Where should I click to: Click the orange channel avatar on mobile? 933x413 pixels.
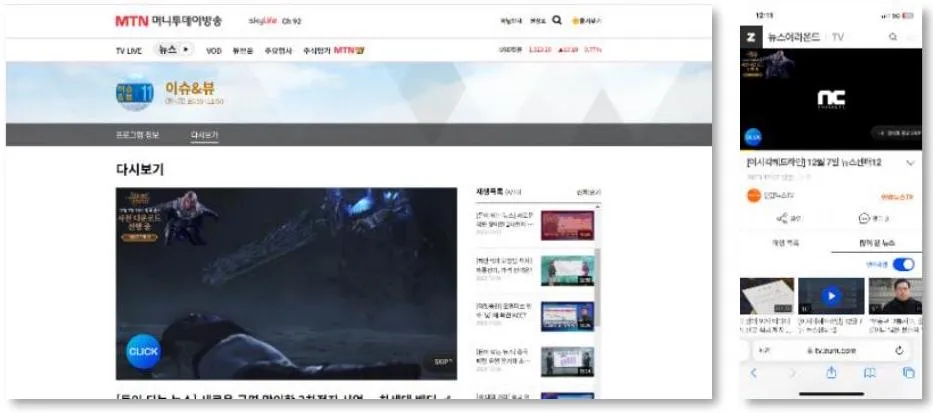pos(754,196)
